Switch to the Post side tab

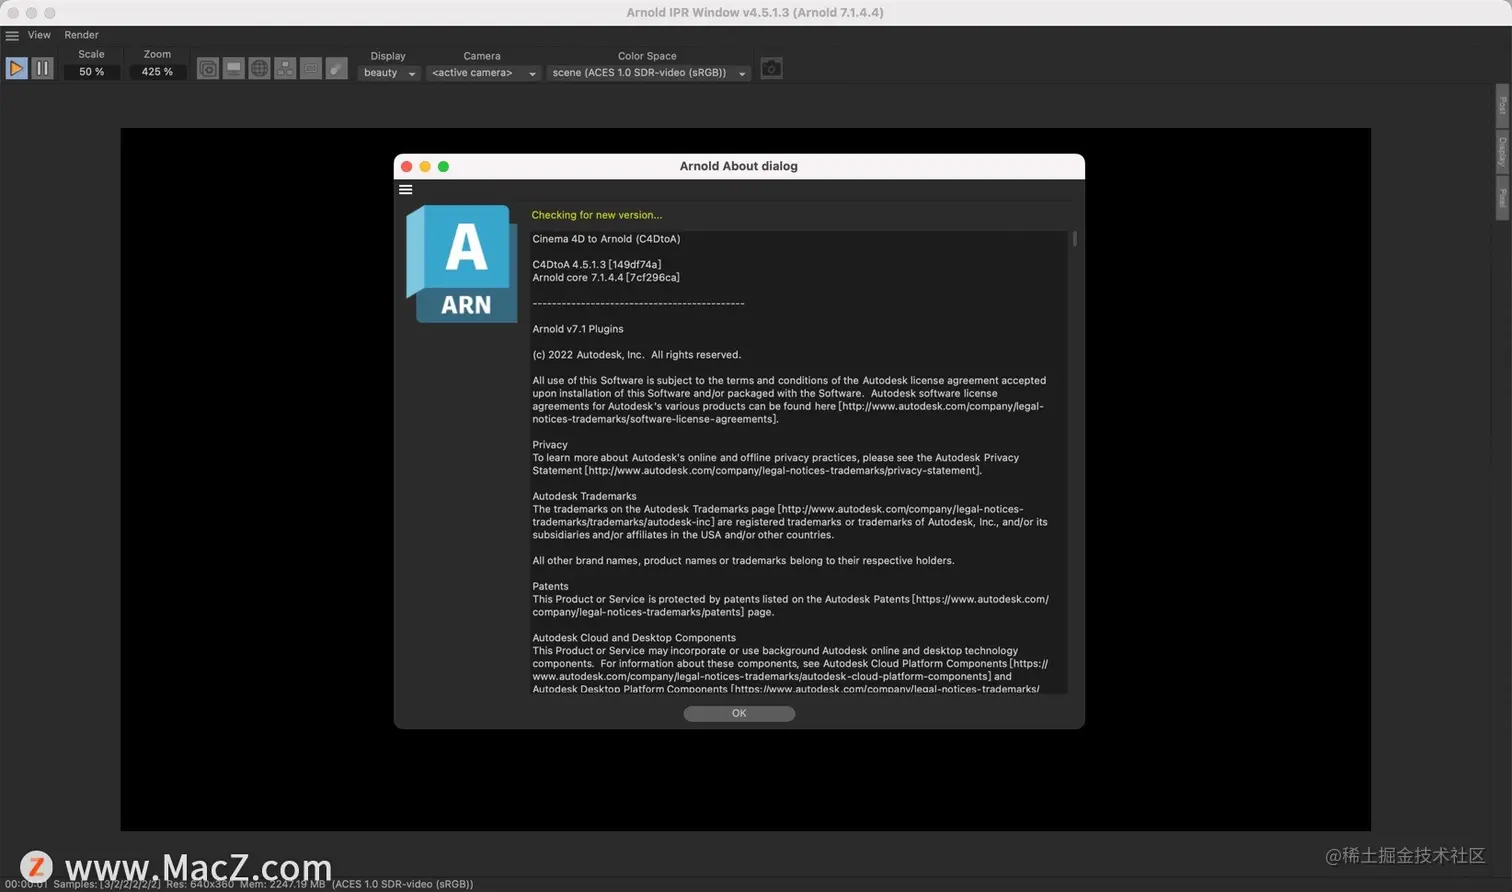pos(1502,105)
